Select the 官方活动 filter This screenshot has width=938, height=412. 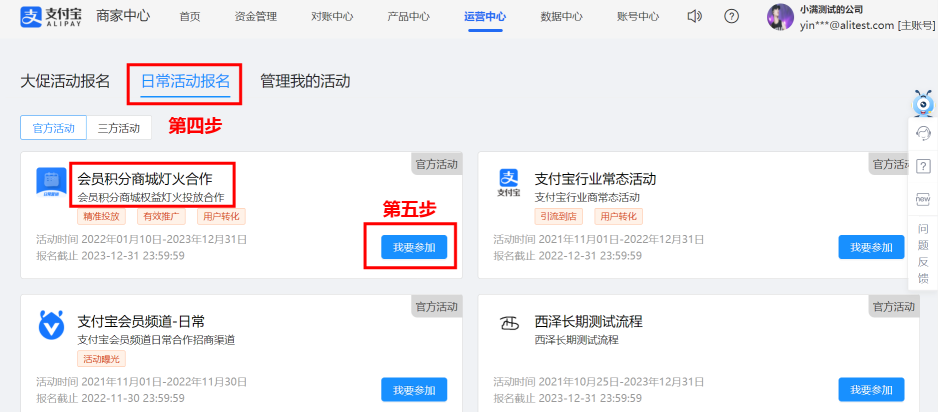coord(54,127)
